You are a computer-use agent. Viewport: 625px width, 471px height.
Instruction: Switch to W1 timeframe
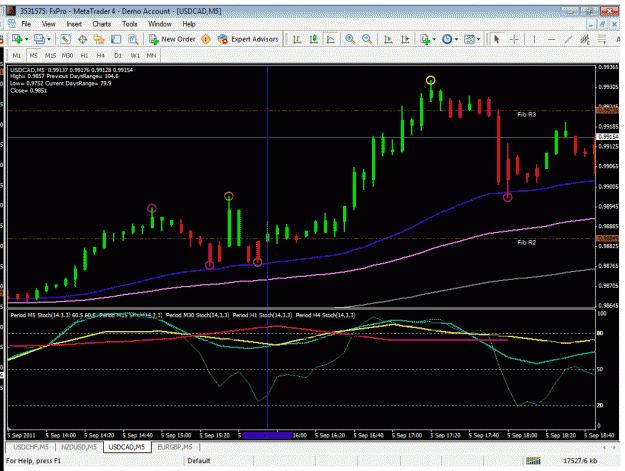pyautogui.click(x=135, y=55)
